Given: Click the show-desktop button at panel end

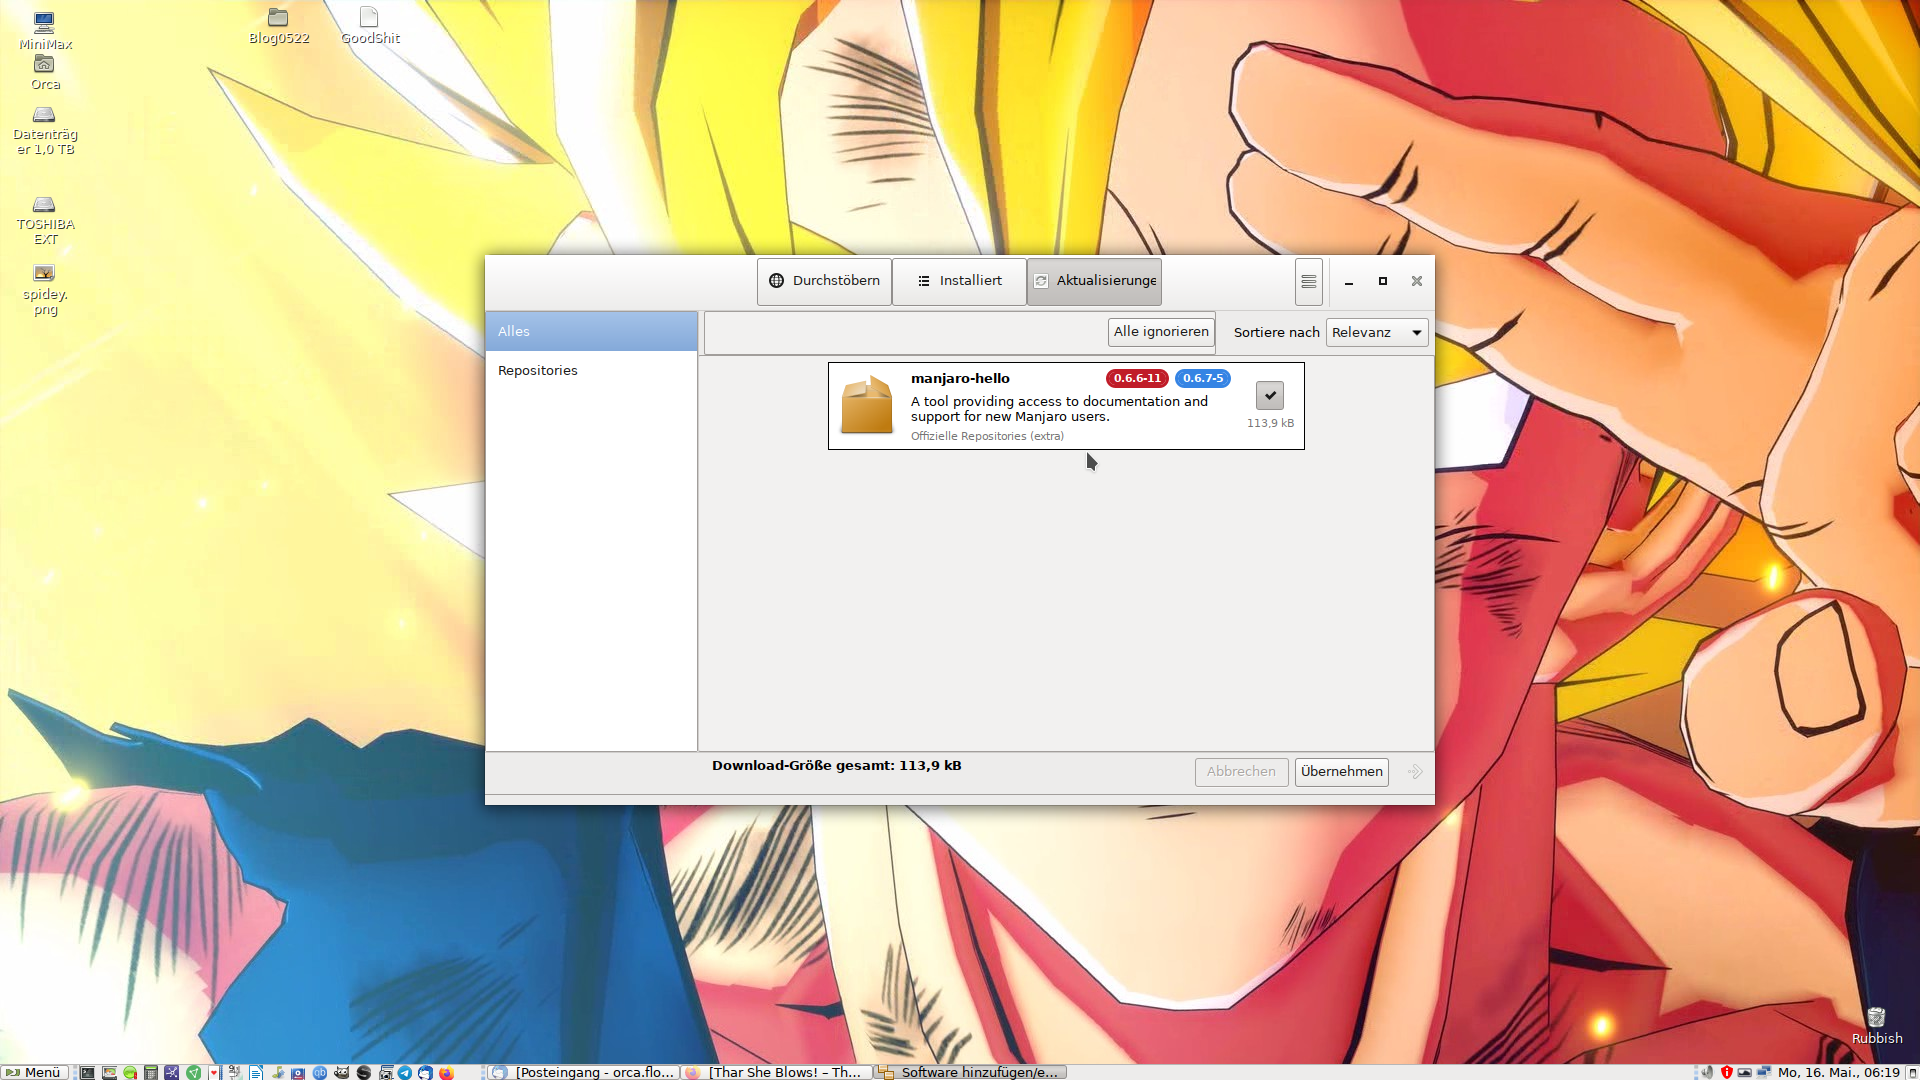Looking at the screenshot, I should (1911, 1072).
